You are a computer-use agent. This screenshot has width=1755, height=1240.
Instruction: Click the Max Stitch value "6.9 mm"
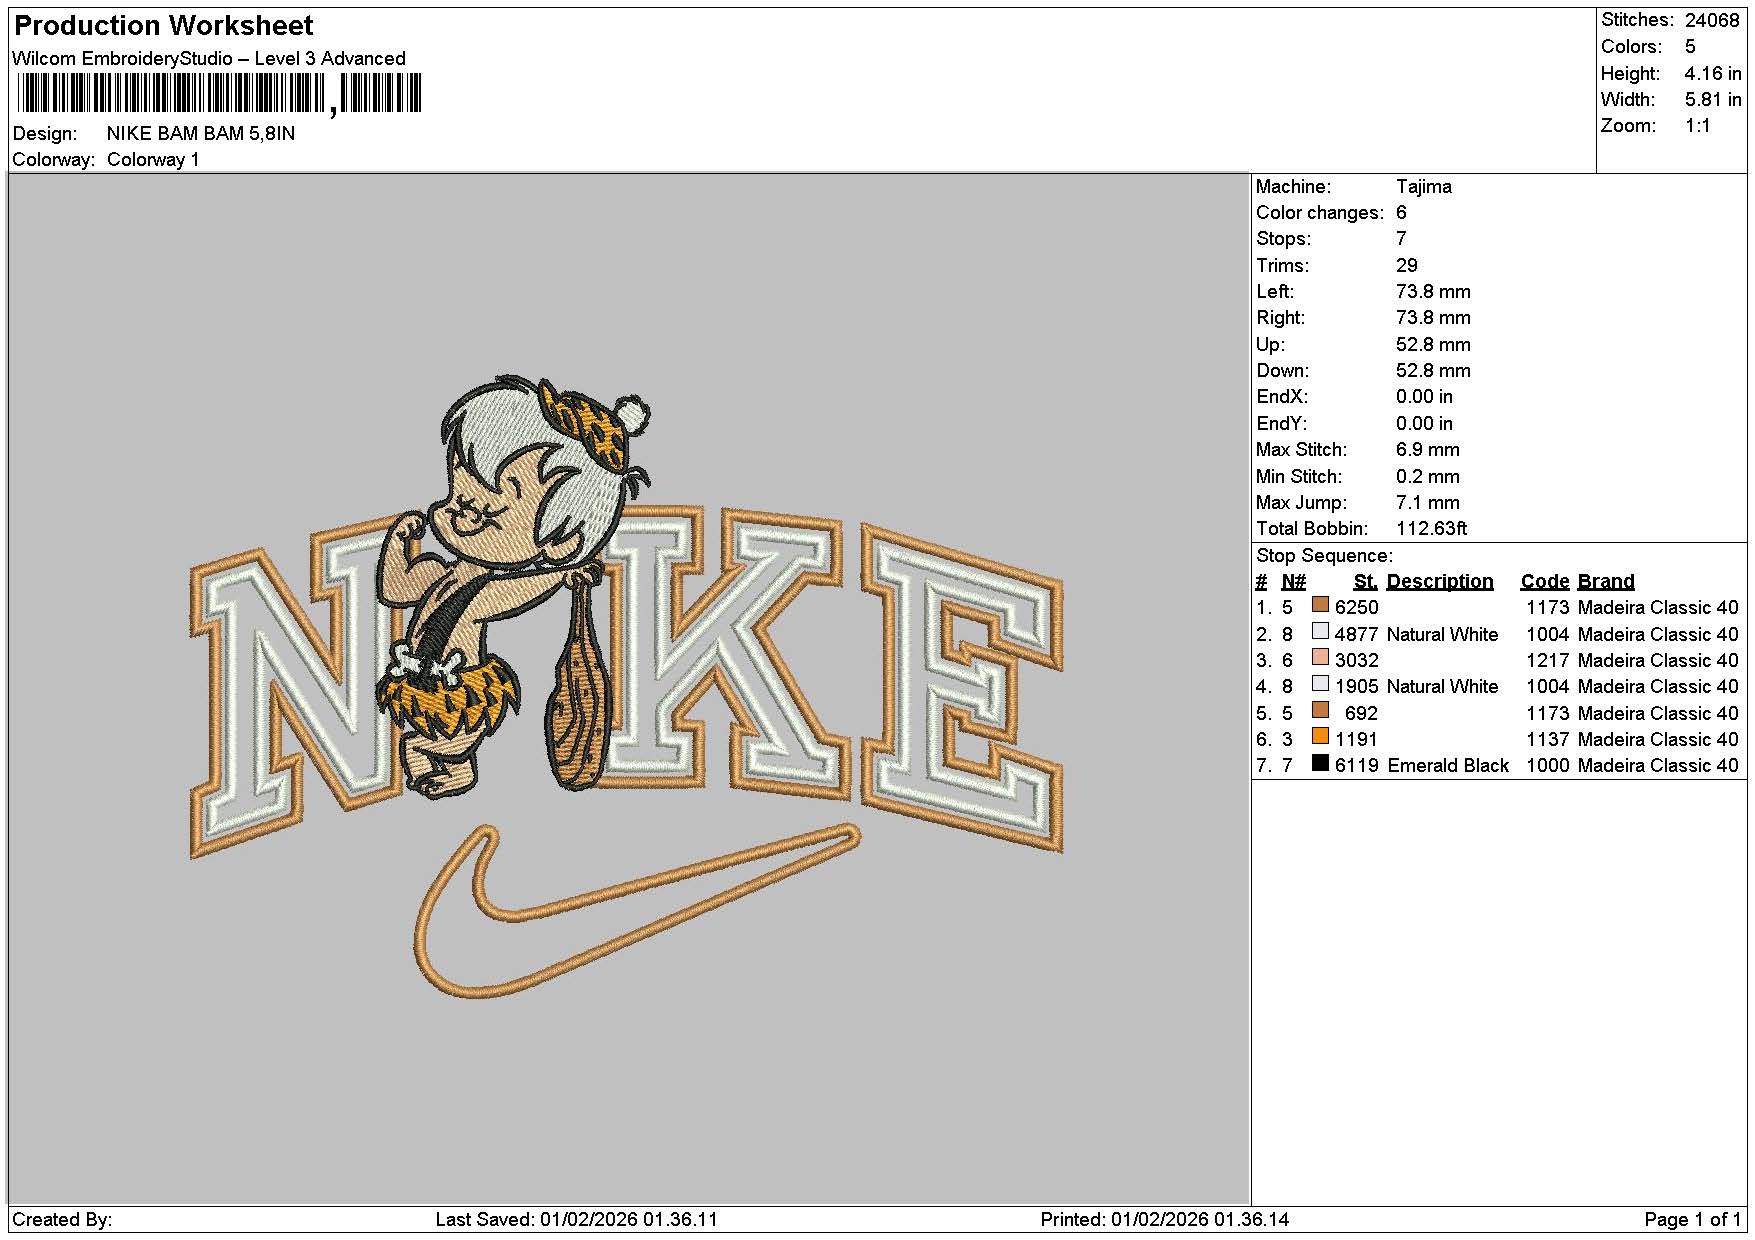tap(1428, 449)
